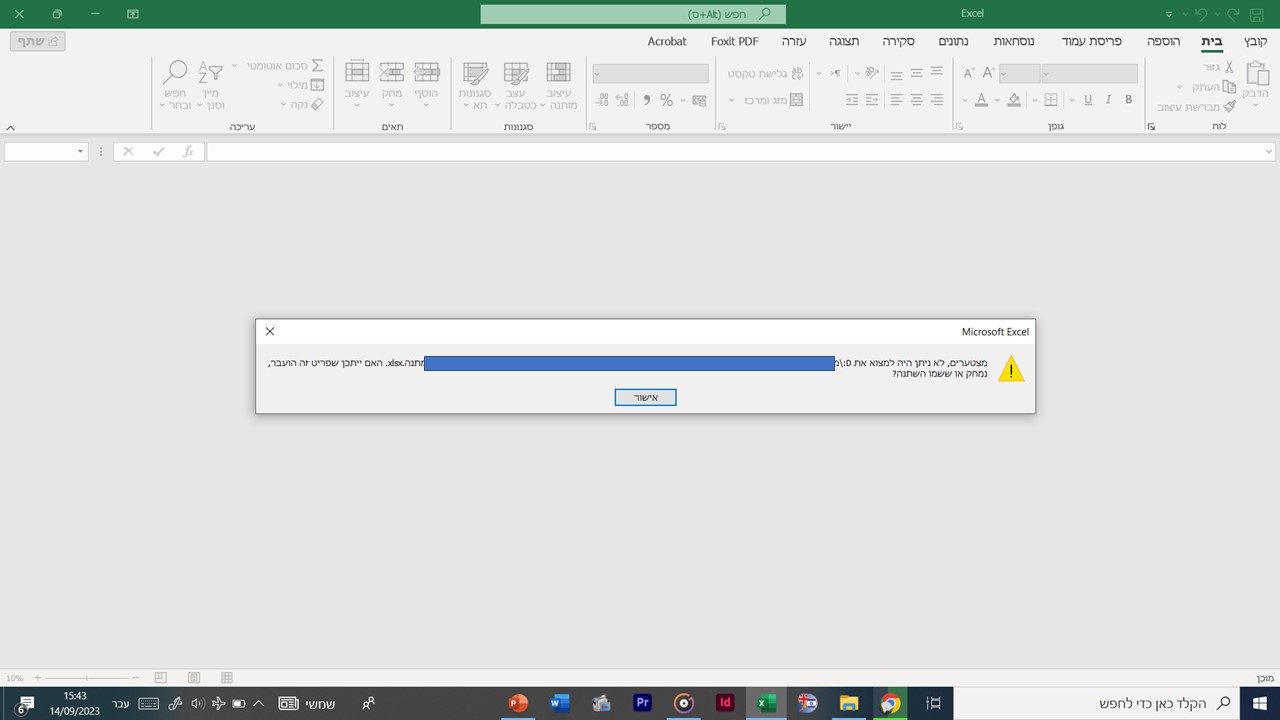This screenshot has height=720, width=1280.
Task: Click the Insert Function fx icon
Action: point(188,152)
